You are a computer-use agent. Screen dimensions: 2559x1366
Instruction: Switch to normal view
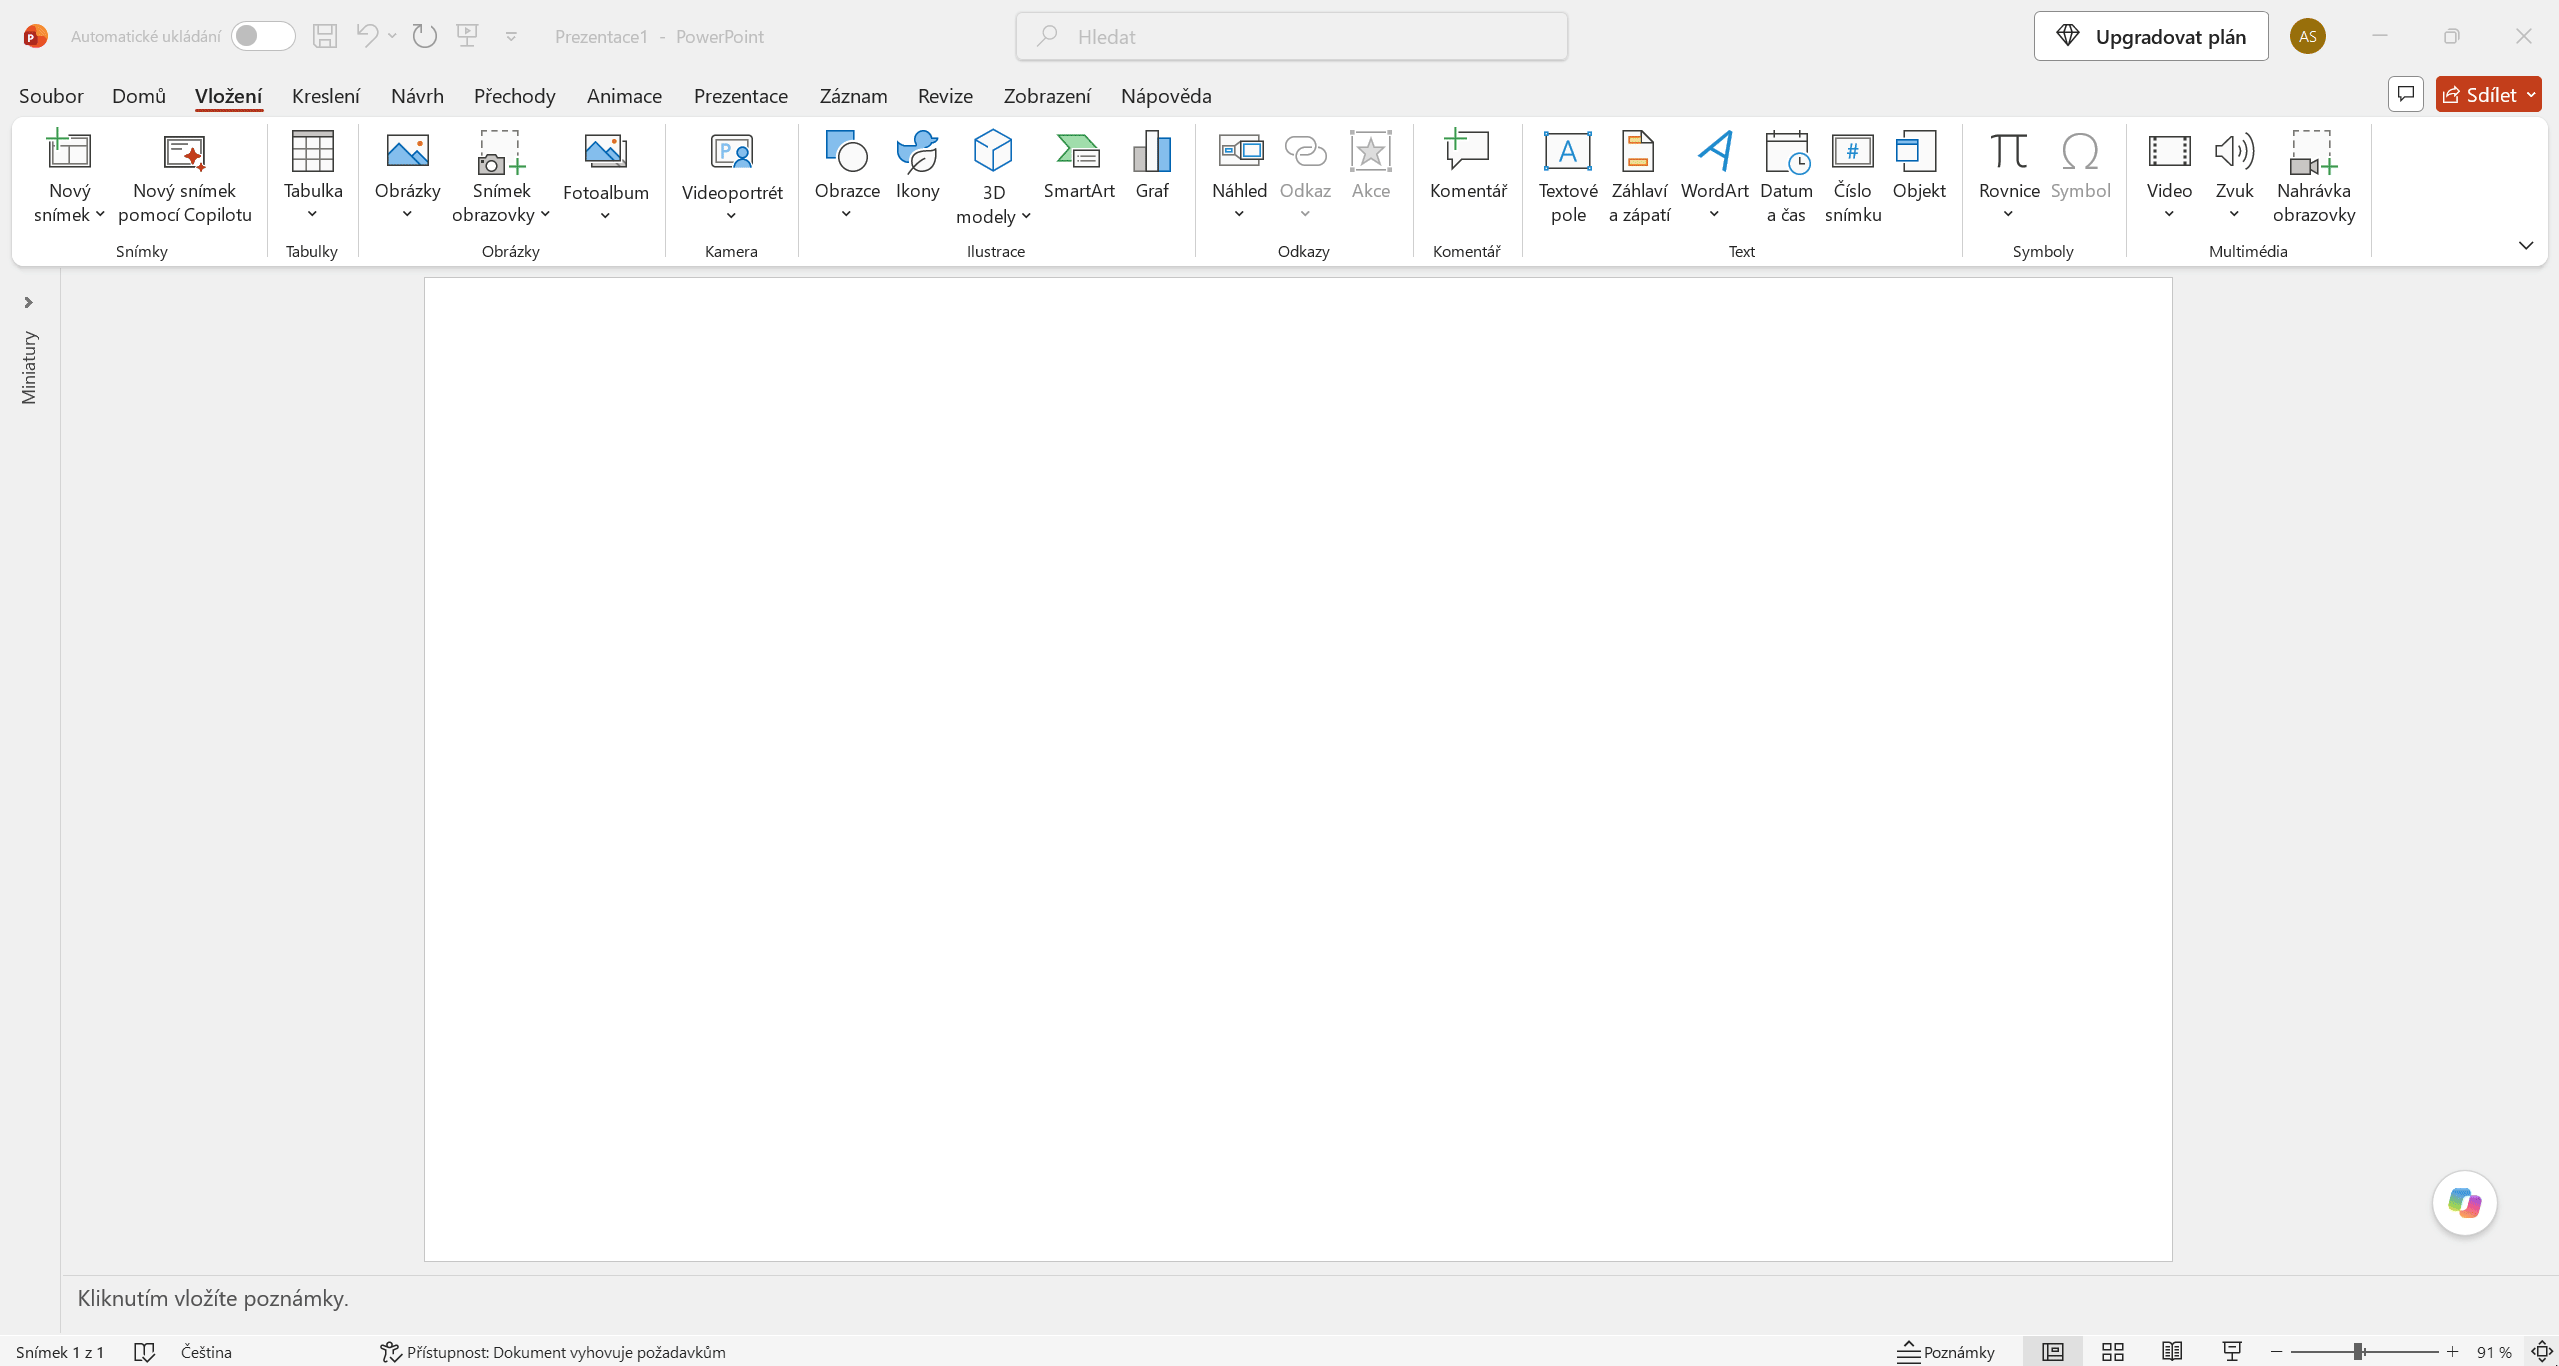(2053, 1352)
